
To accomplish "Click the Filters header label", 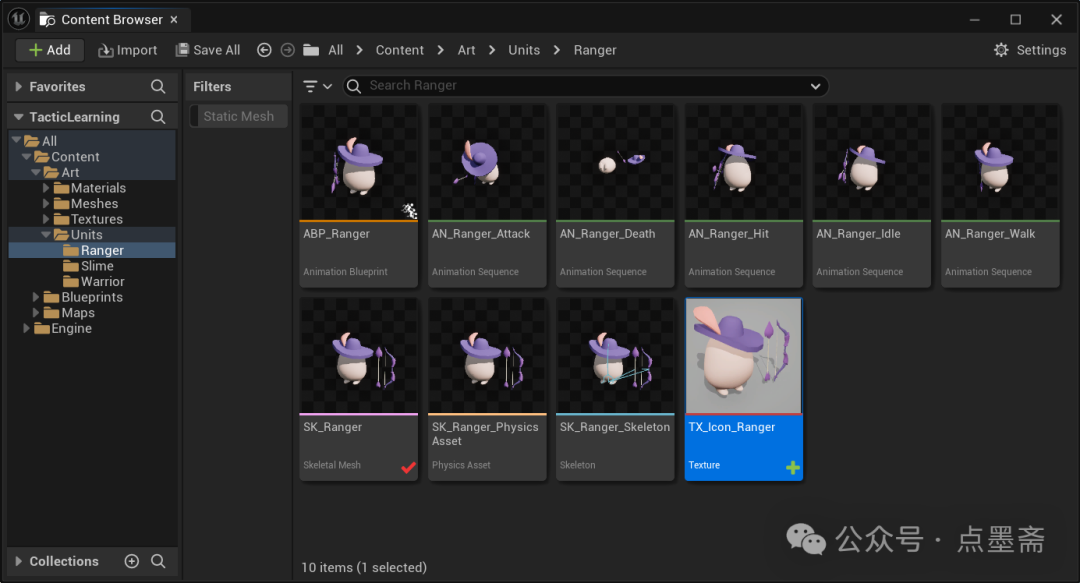I will pyautogui.click(x=212, y=86).
